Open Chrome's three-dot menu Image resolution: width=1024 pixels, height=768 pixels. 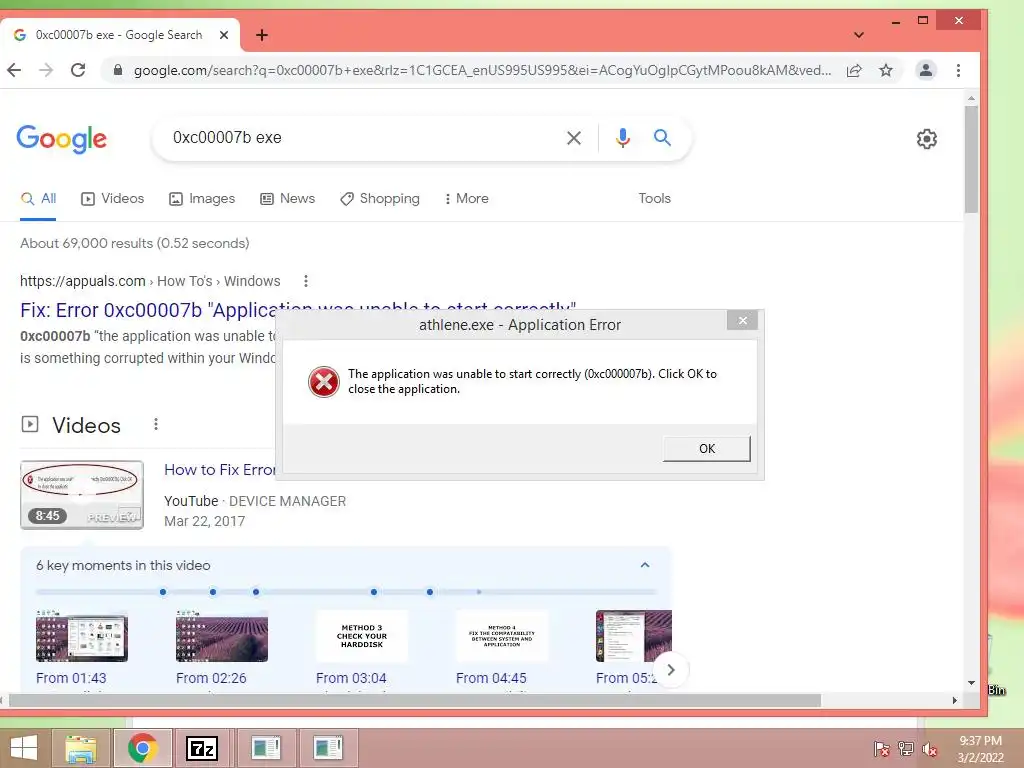(958, 70)
